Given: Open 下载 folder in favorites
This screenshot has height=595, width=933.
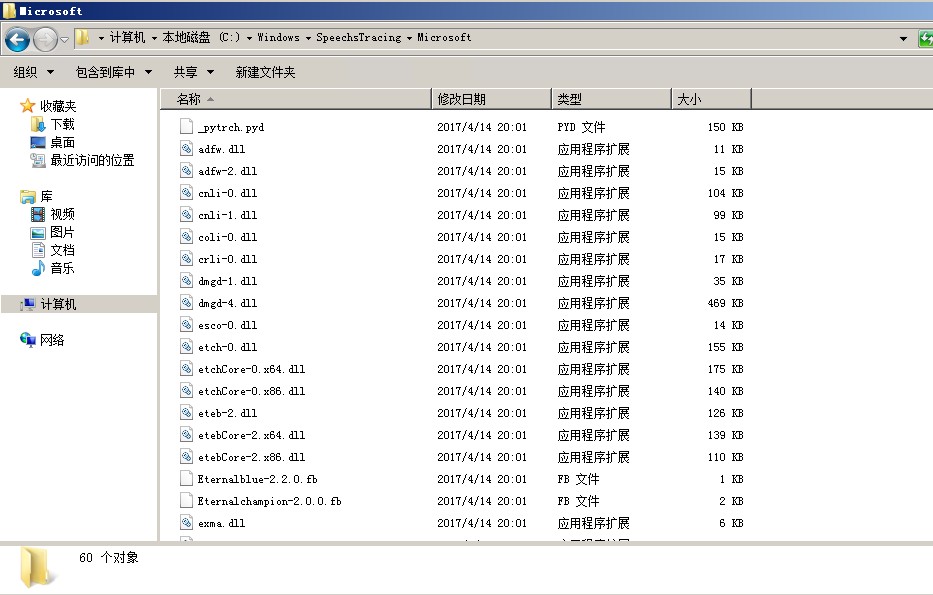Looking at the screenshot, I should [62, 124].
